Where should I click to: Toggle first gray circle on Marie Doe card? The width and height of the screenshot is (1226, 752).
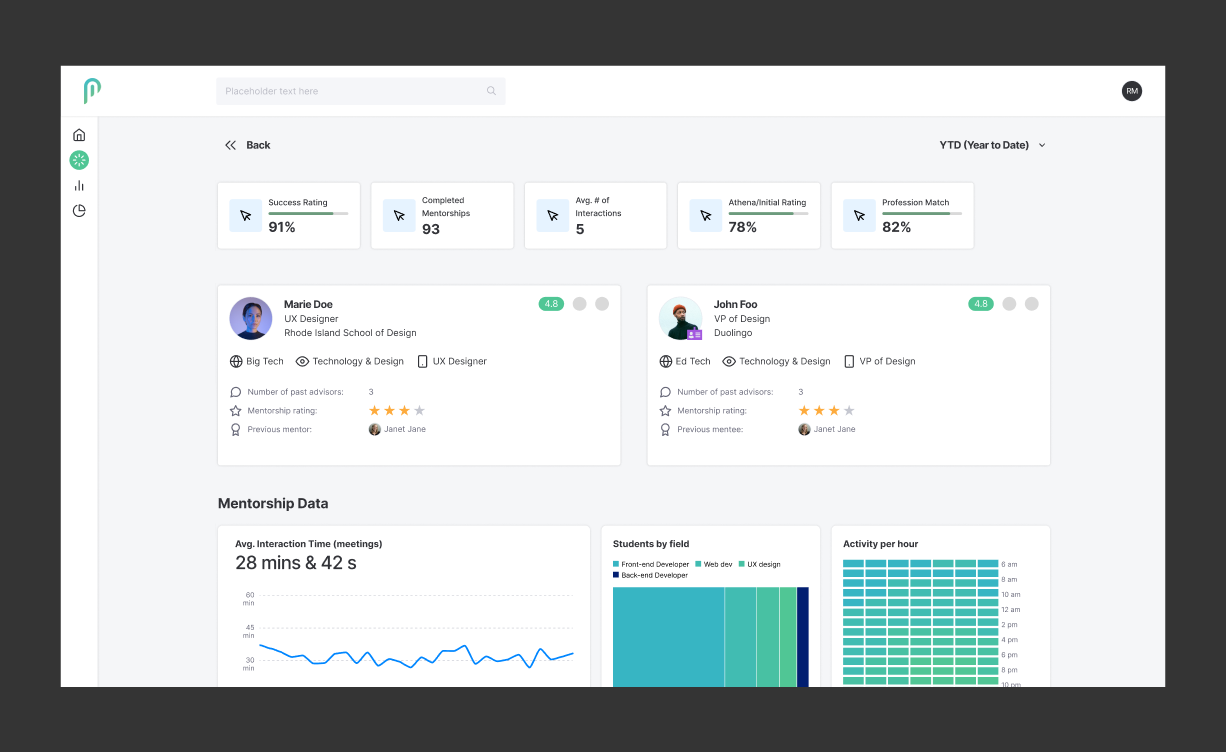[580, 304]
